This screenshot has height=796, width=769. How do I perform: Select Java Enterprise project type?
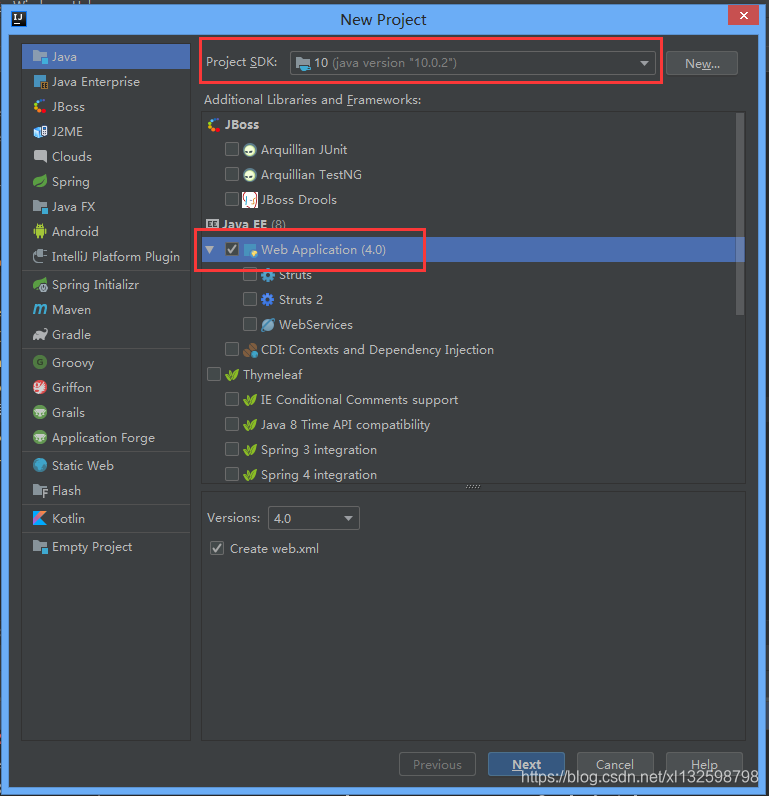pyautogui.click(x=106, y=81)
